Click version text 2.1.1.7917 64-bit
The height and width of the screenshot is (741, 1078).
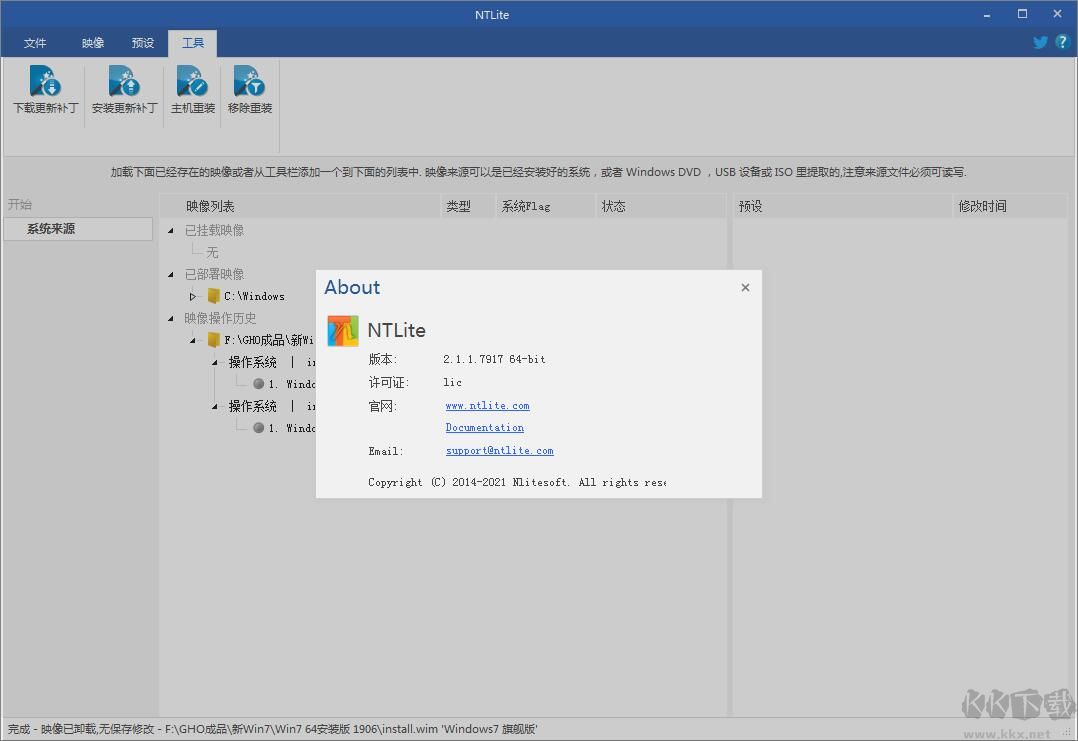(x=494, y=360)
